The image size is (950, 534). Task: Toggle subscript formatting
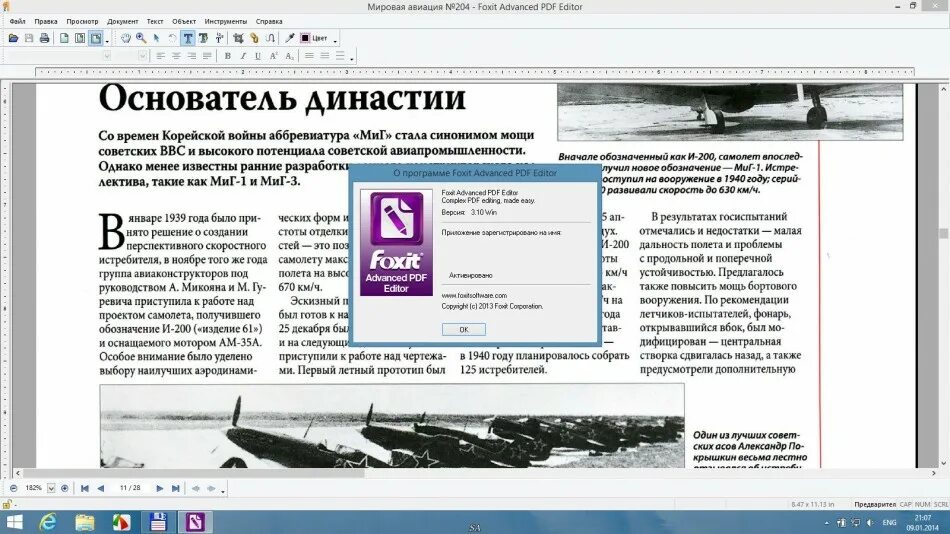tap(290, 56)
